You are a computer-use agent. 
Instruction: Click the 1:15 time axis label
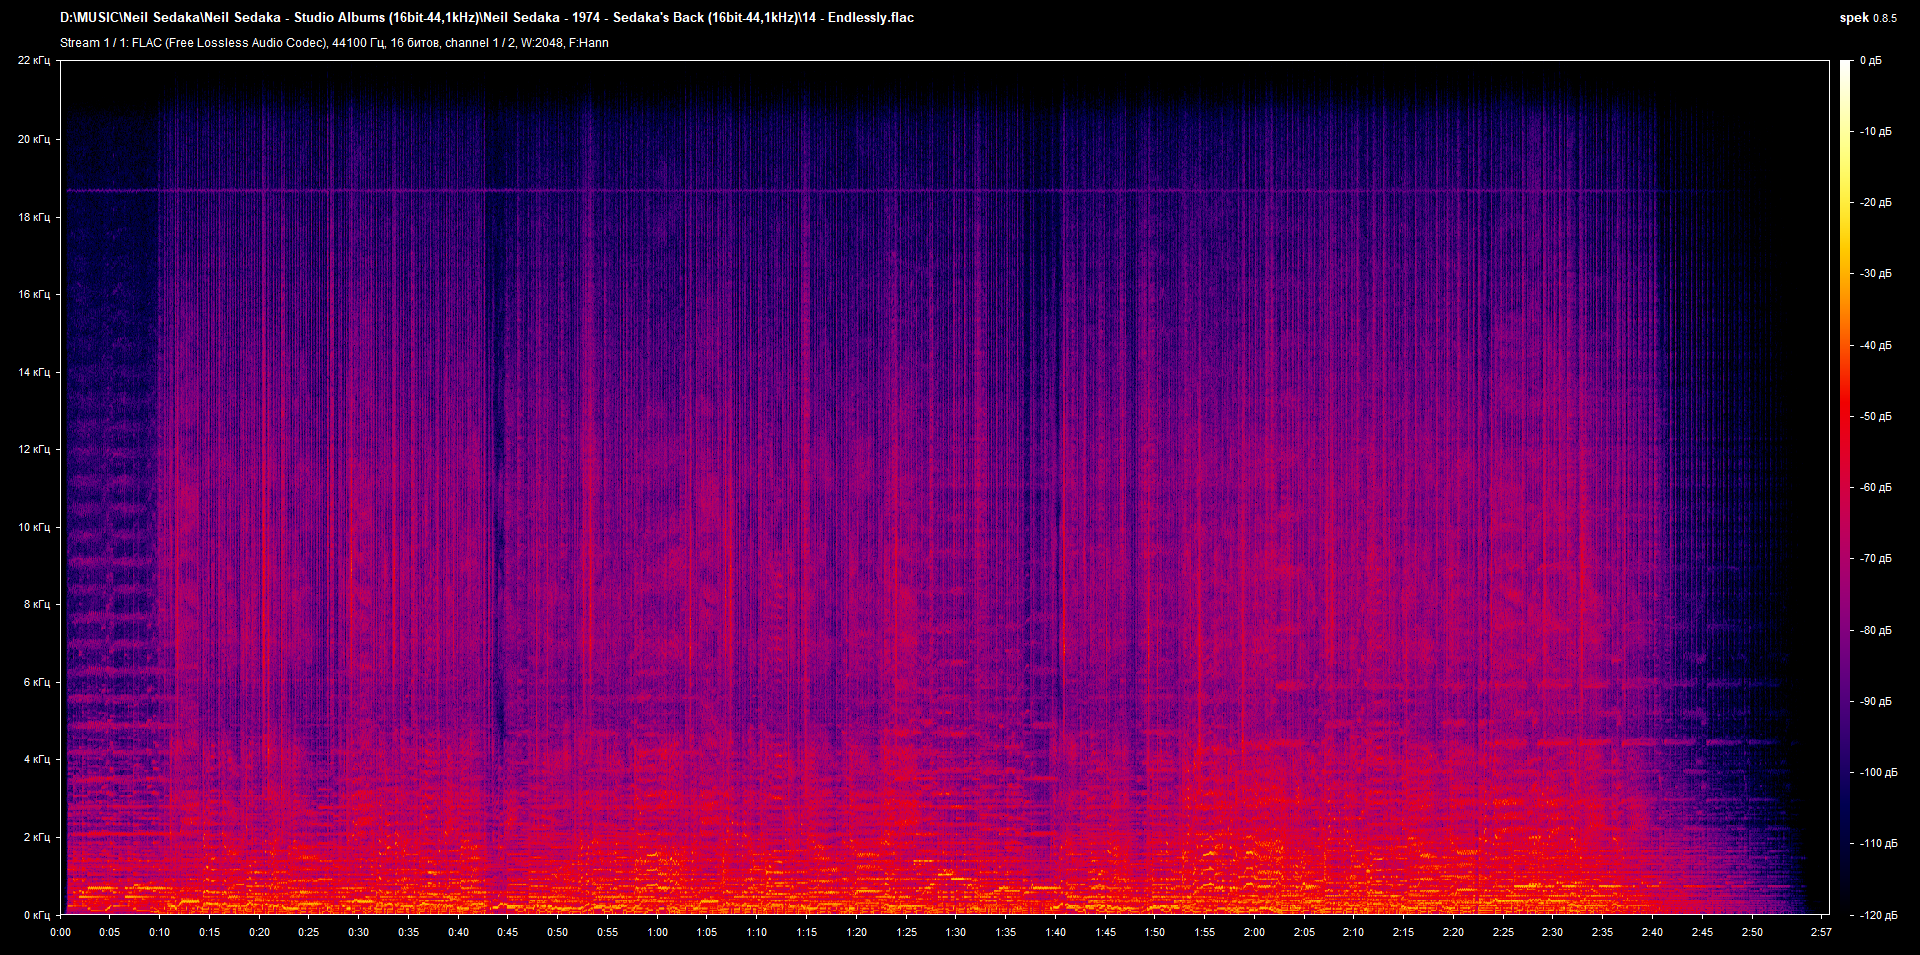pyautogui.click(x=806, y=933)
